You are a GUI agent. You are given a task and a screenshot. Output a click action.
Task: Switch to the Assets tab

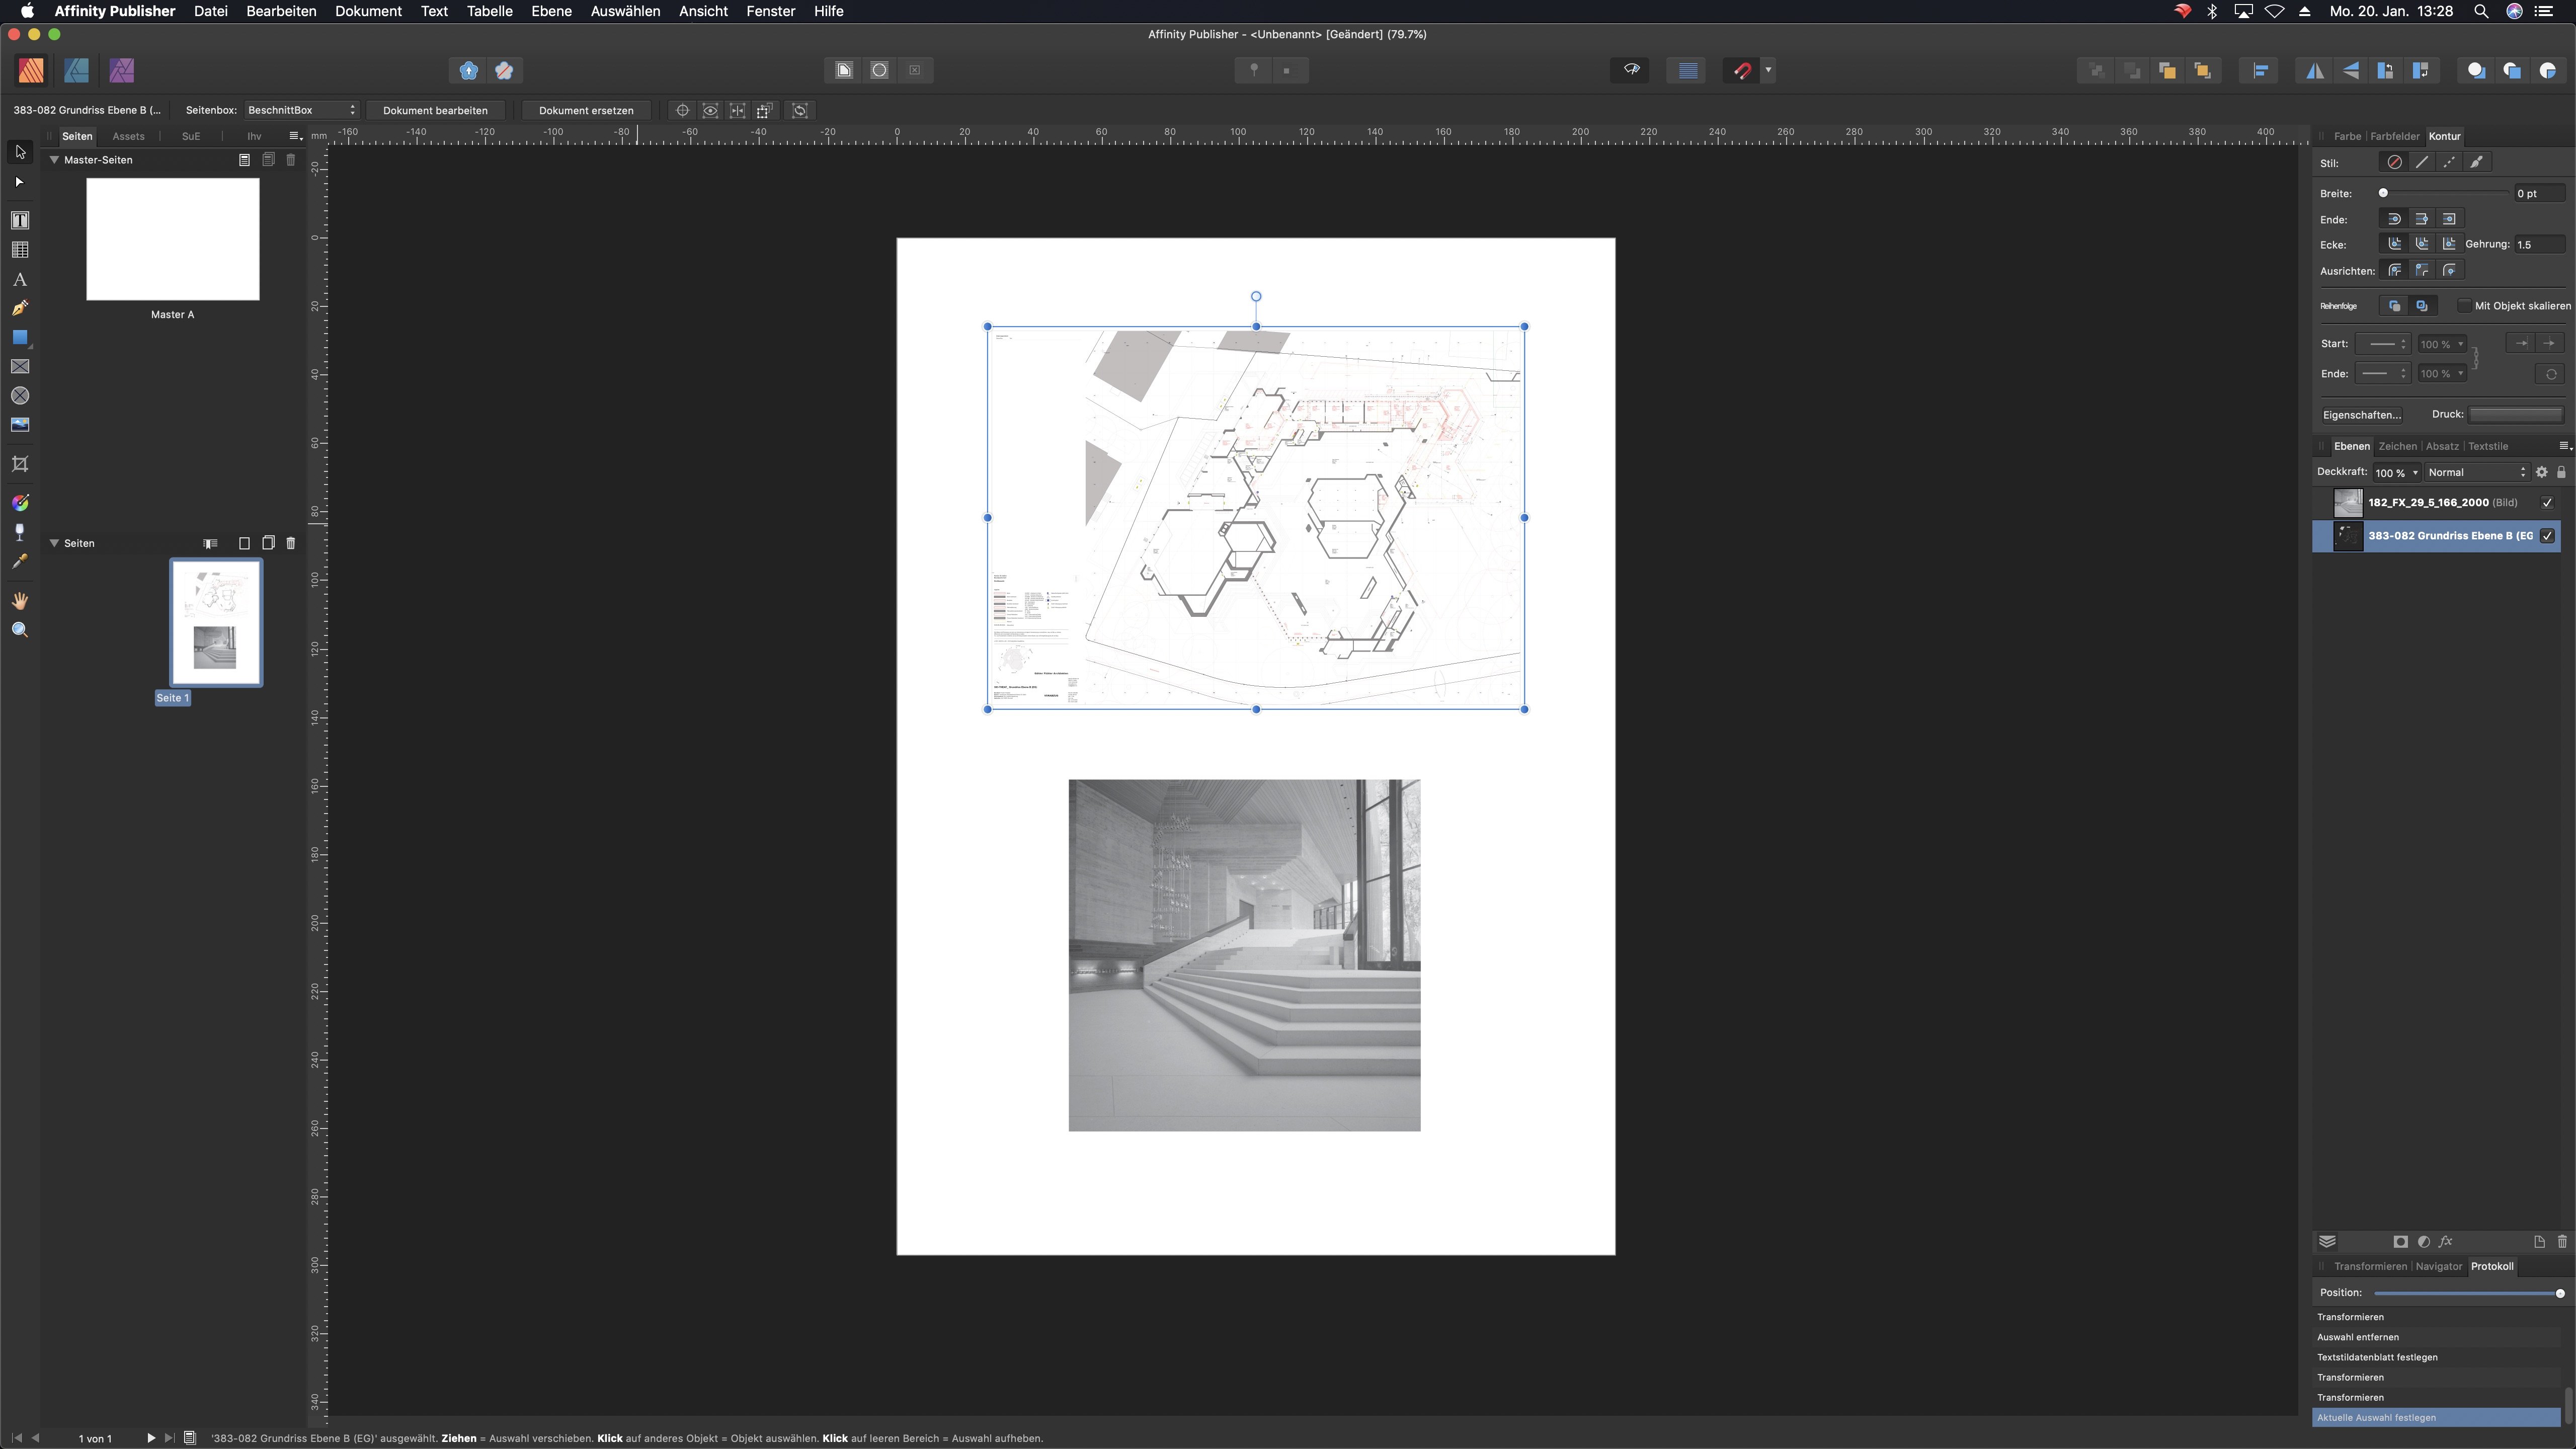pos(128,136)
